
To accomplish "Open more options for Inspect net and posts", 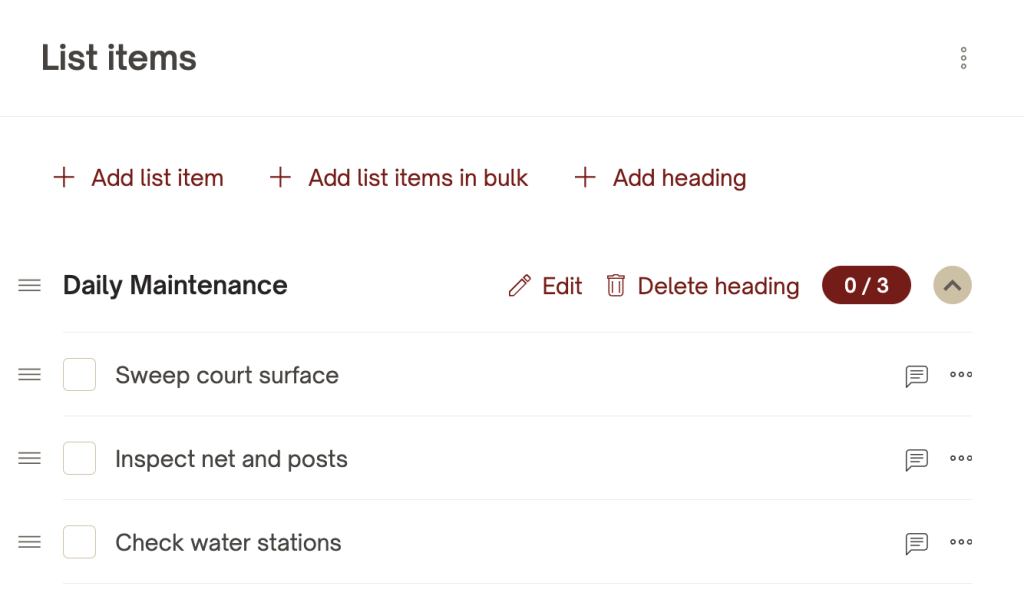I will pos(961,459).
